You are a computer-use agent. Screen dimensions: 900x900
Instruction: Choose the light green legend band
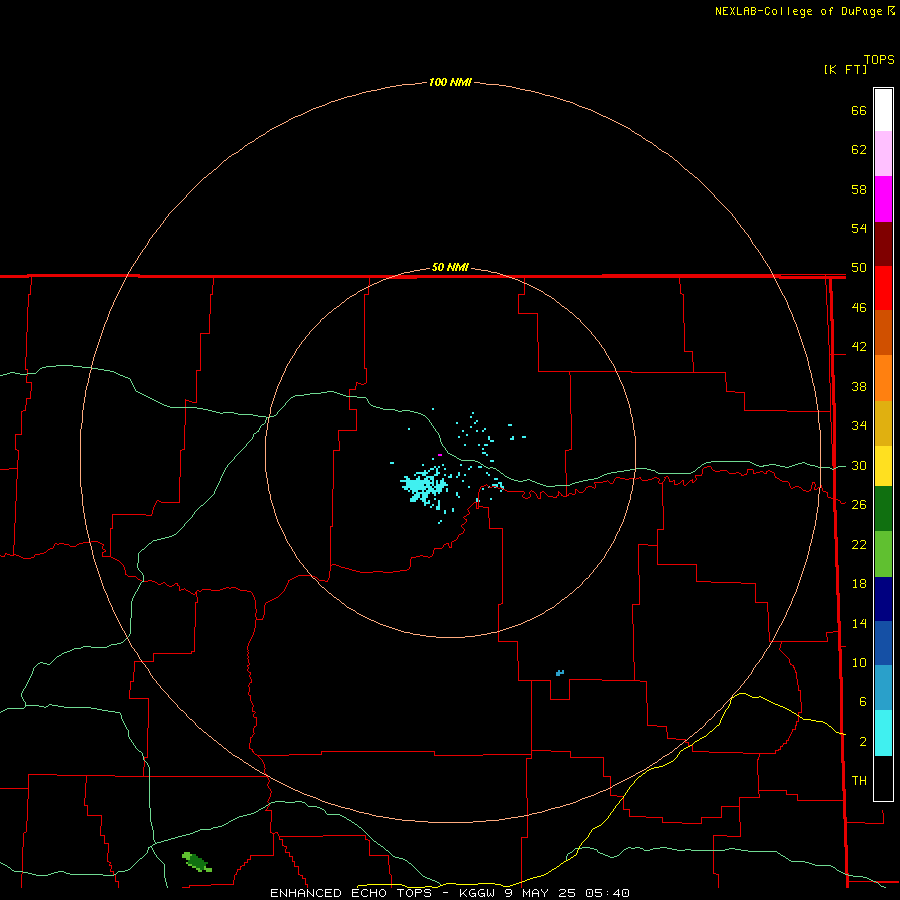[x=883, y=554]
